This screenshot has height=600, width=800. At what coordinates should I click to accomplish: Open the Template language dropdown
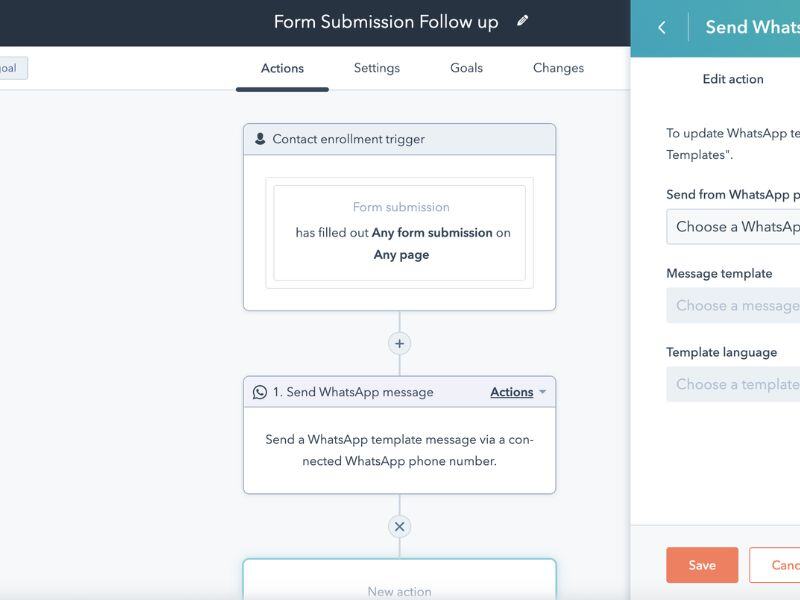point(733,384)
